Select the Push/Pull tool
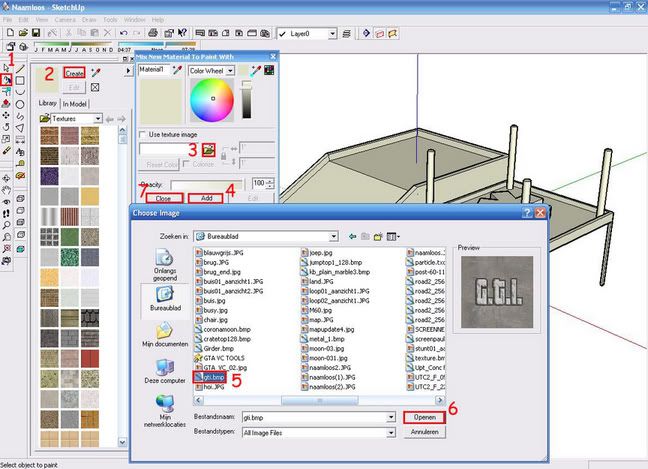 coord(6,103)
